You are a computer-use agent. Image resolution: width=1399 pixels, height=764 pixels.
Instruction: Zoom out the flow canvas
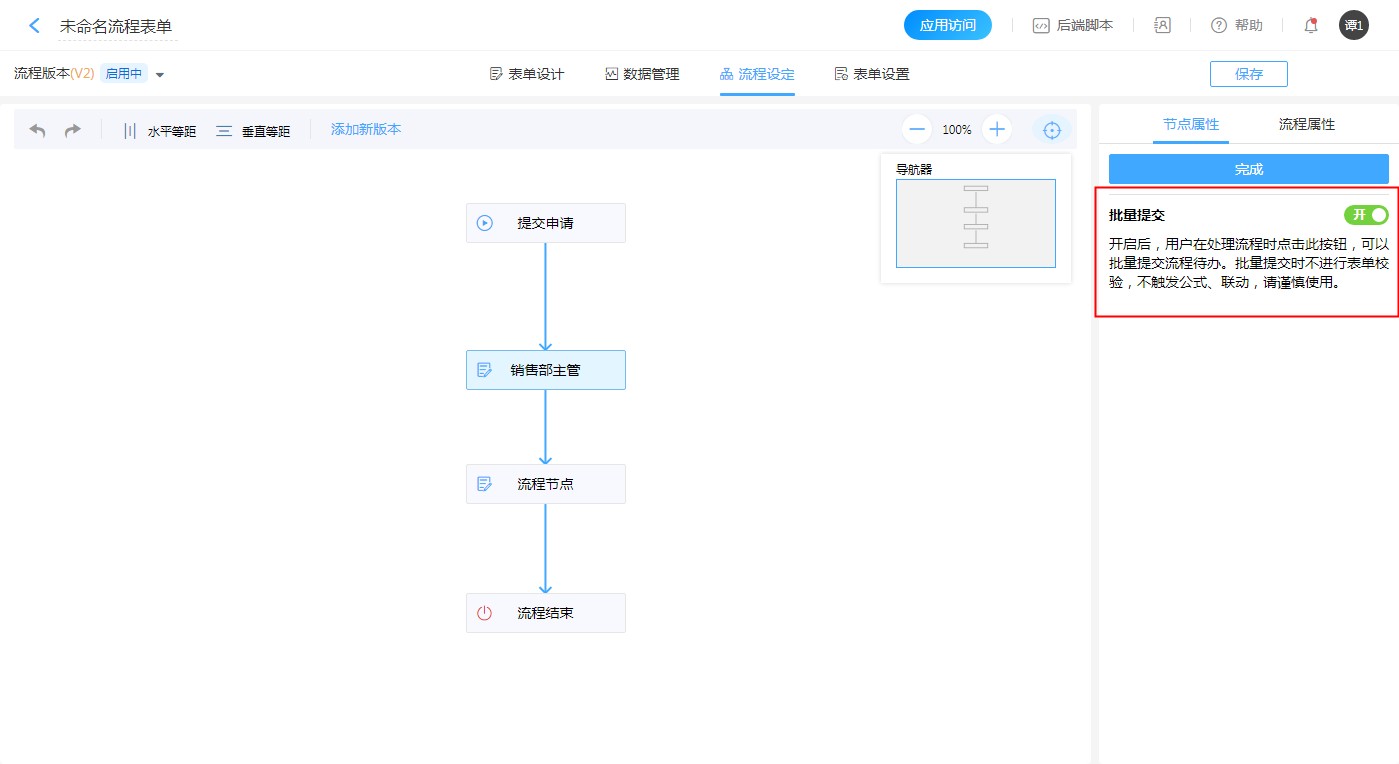pyautogui.click(x=917, y=129)
